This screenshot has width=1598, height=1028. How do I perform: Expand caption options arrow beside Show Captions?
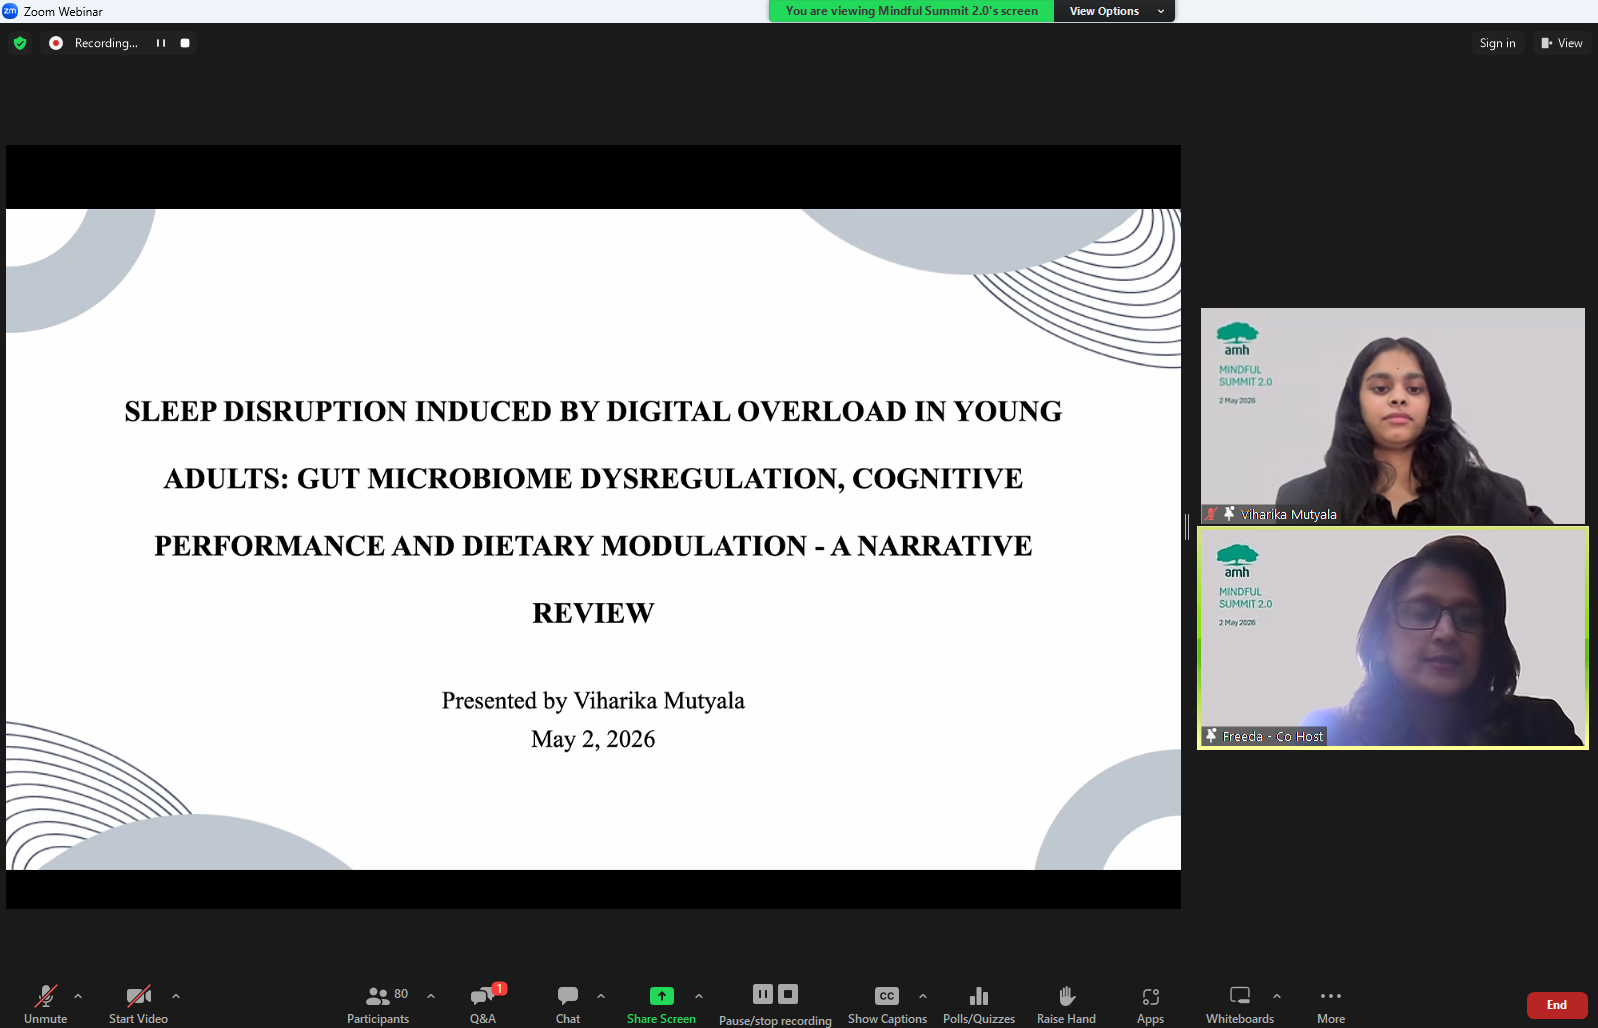[x=923, y=996]
